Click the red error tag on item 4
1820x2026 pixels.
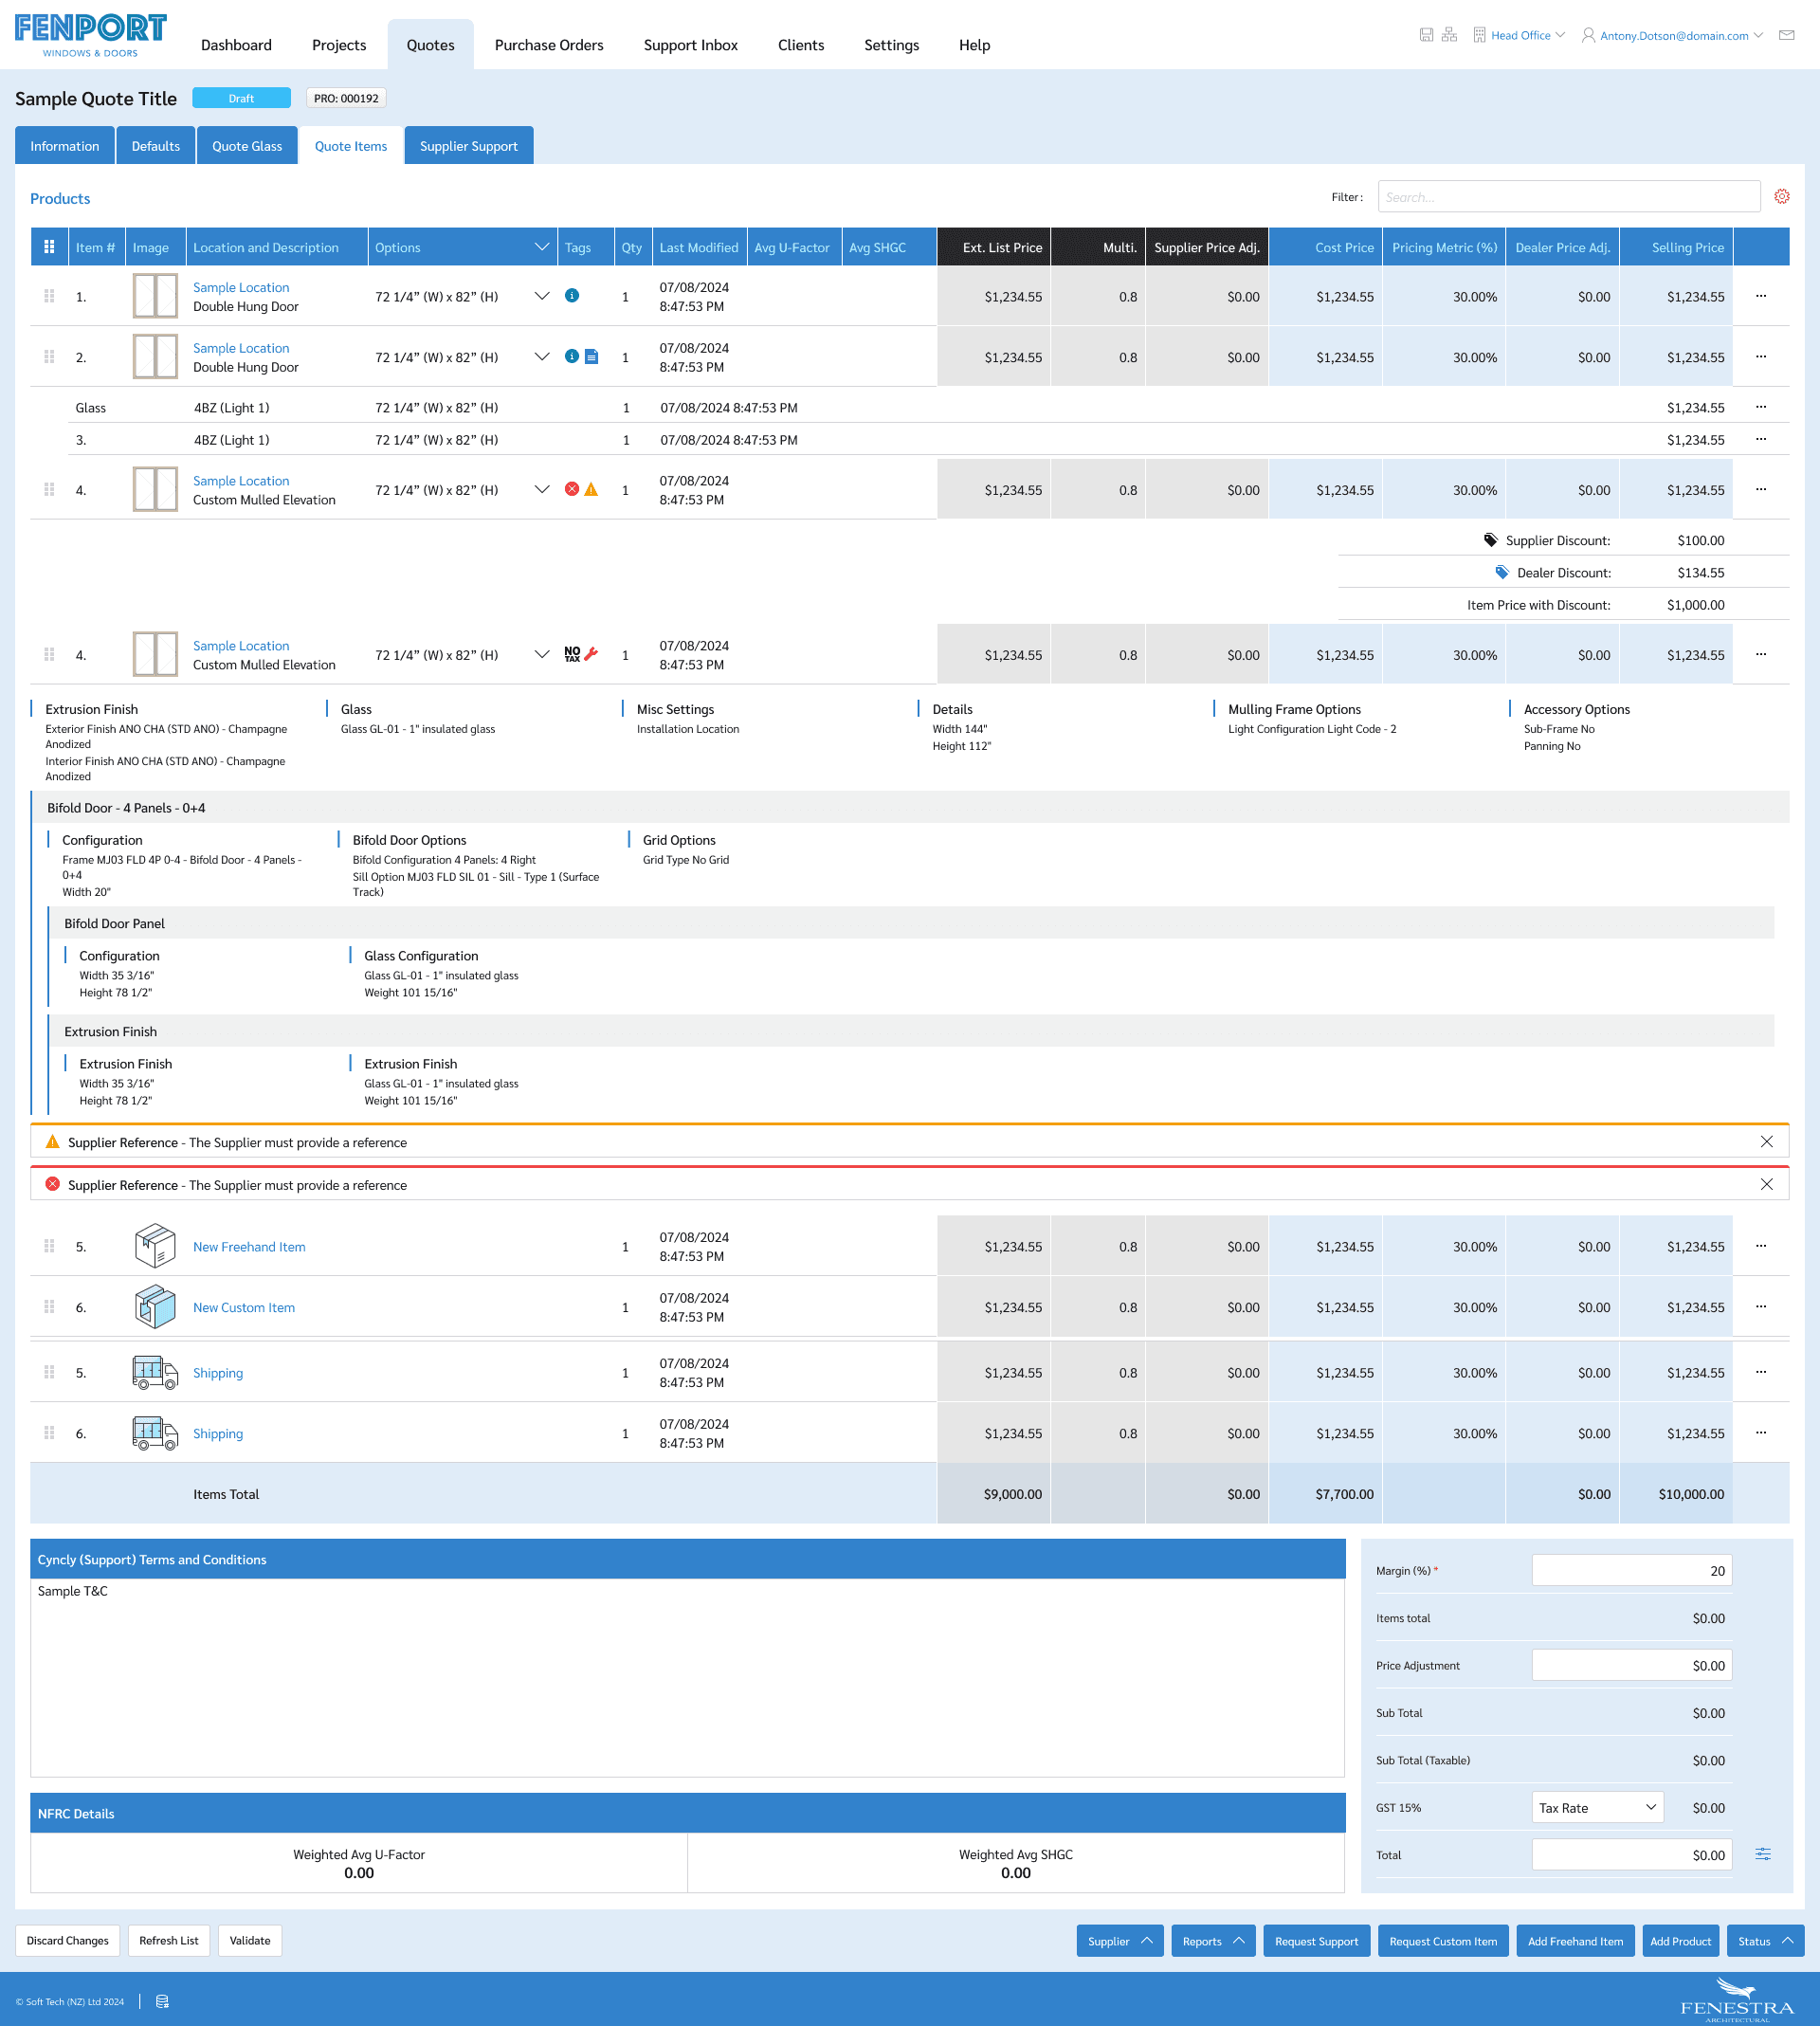point(571,489)
